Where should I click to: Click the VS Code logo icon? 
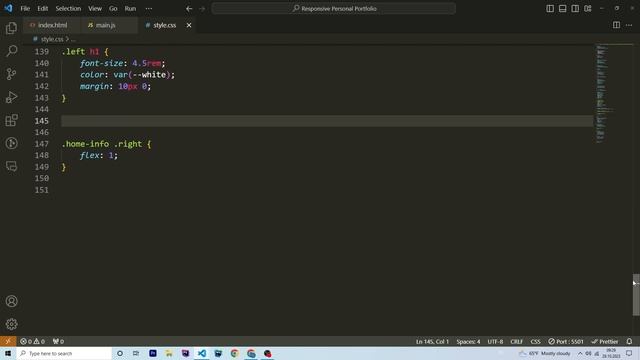click(8, 8)
